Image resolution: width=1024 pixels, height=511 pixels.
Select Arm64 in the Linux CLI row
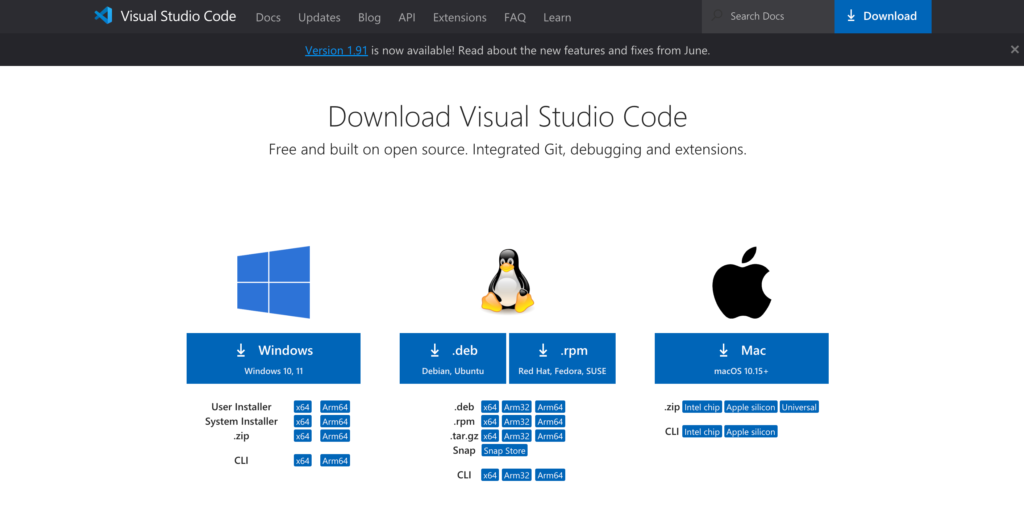[550, 475]
